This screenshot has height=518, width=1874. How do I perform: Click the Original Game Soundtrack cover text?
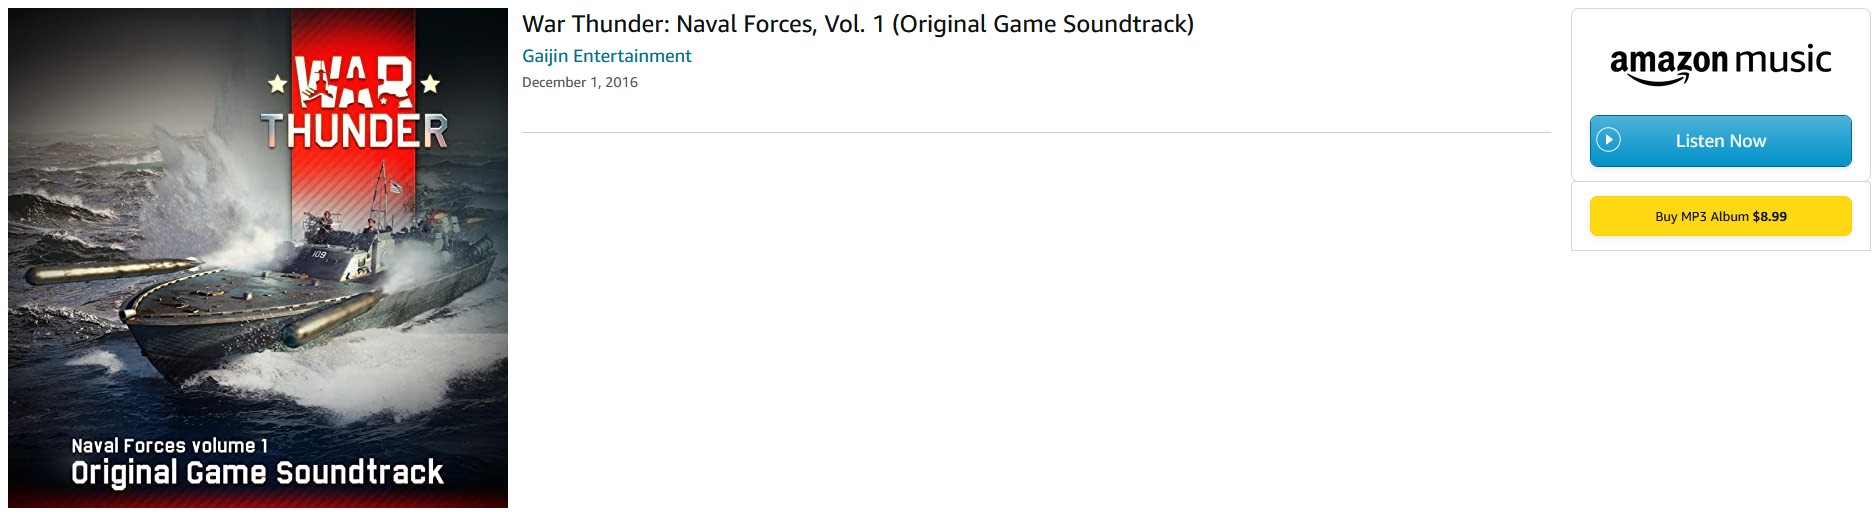(x=257, y=472)
